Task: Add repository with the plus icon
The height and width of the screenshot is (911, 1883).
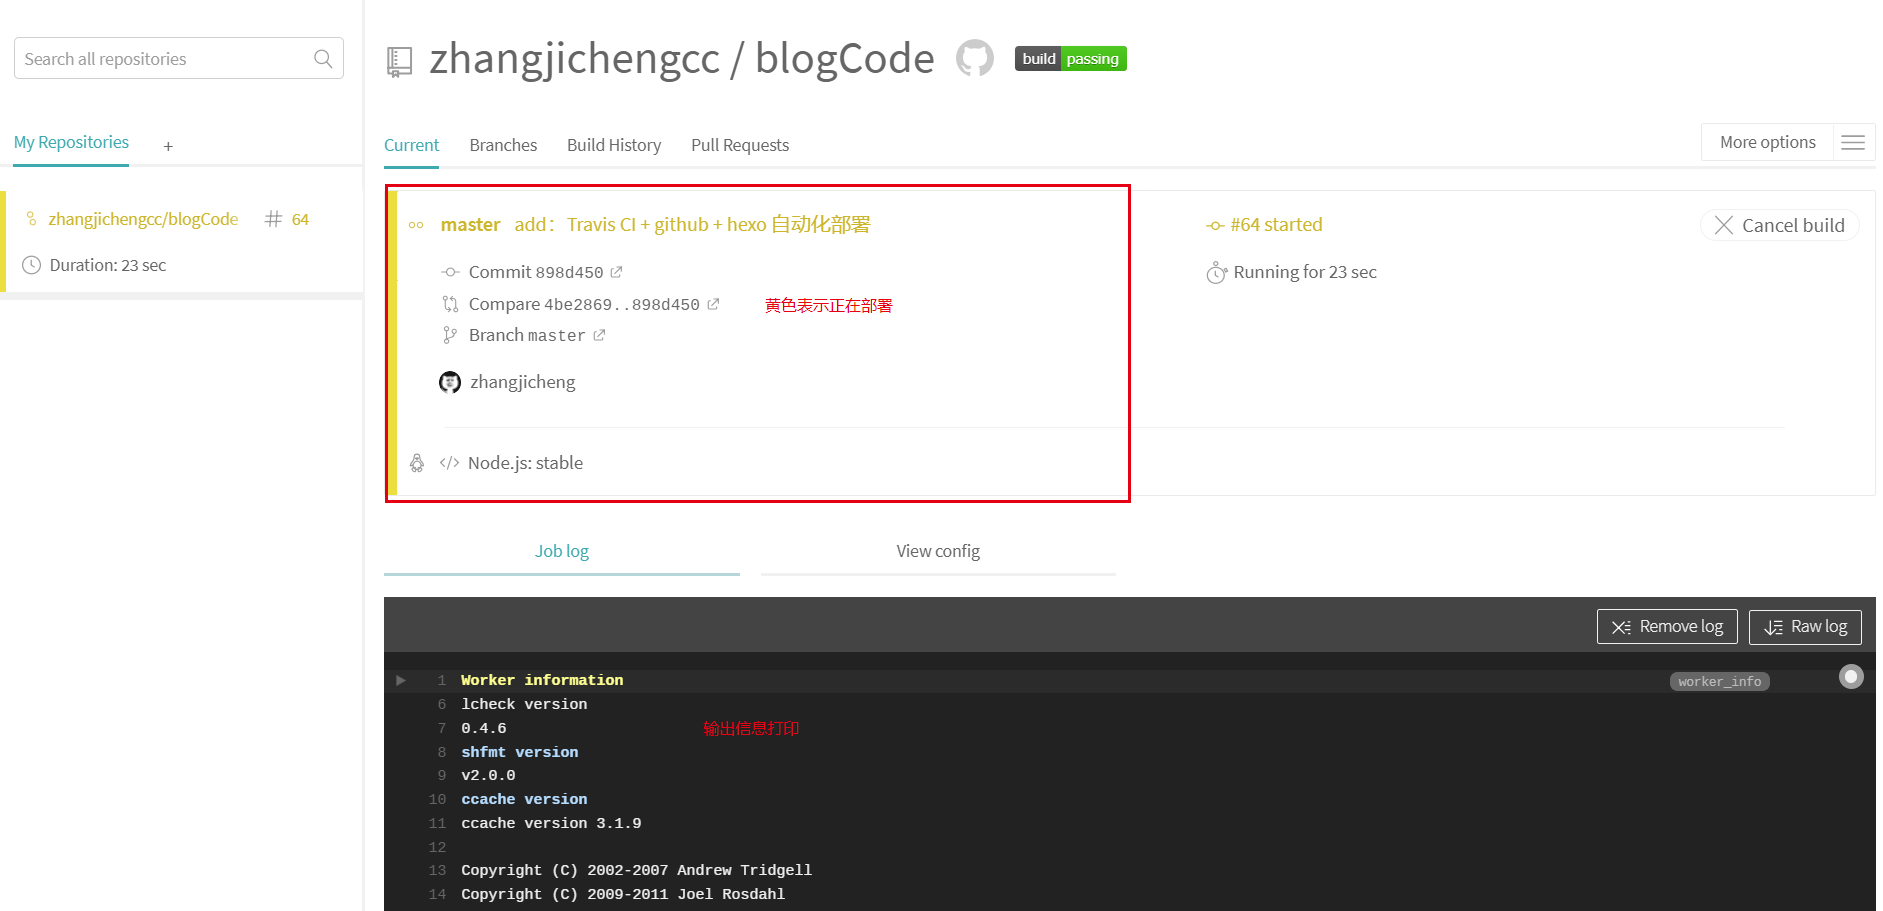Action: 168,146
